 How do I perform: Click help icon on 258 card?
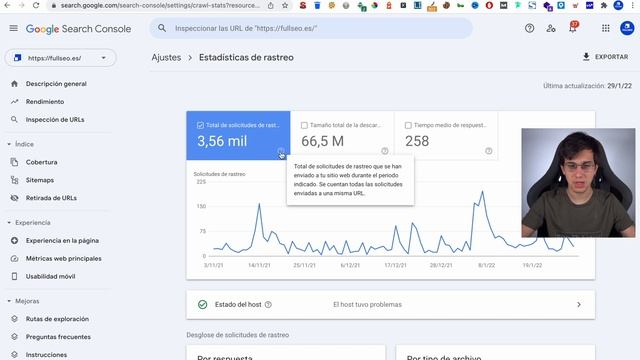click(489, 151)
